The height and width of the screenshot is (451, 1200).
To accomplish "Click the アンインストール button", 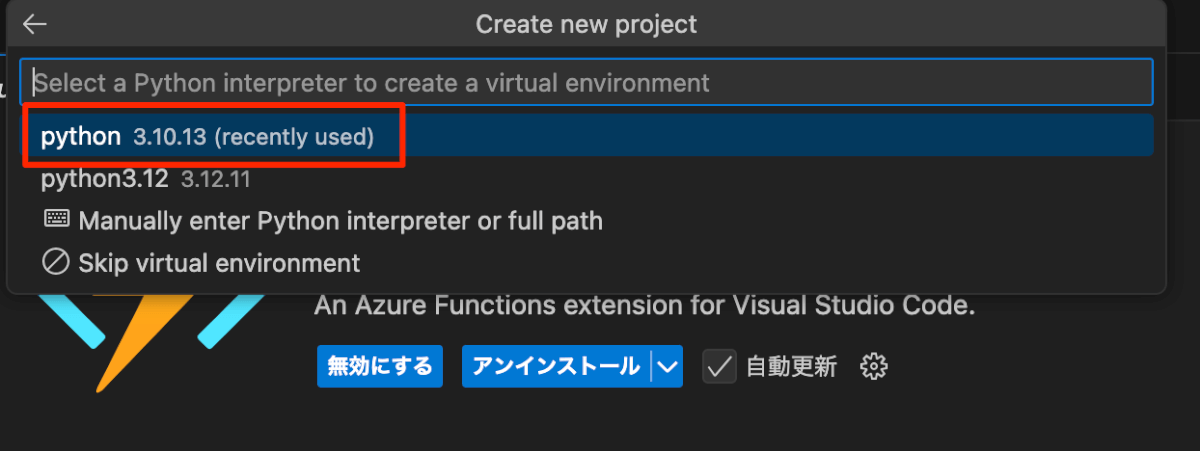I will click(555, 367).
